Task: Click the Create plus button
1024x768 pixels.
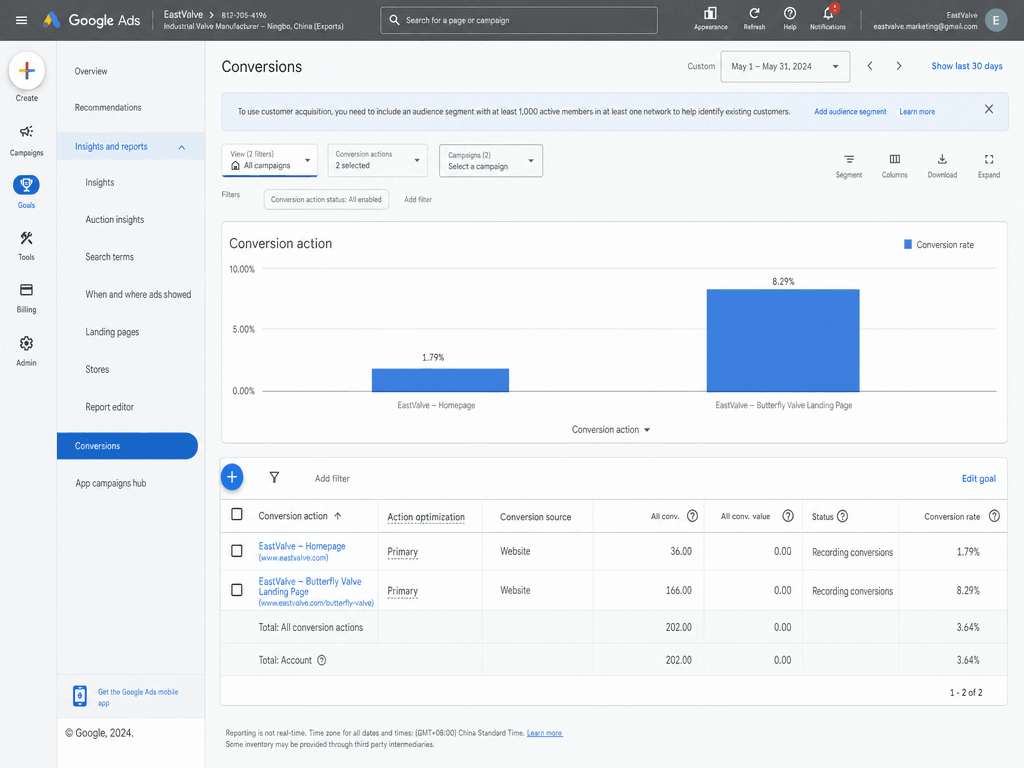Action: pyautogui.click(x=27, y=71)
